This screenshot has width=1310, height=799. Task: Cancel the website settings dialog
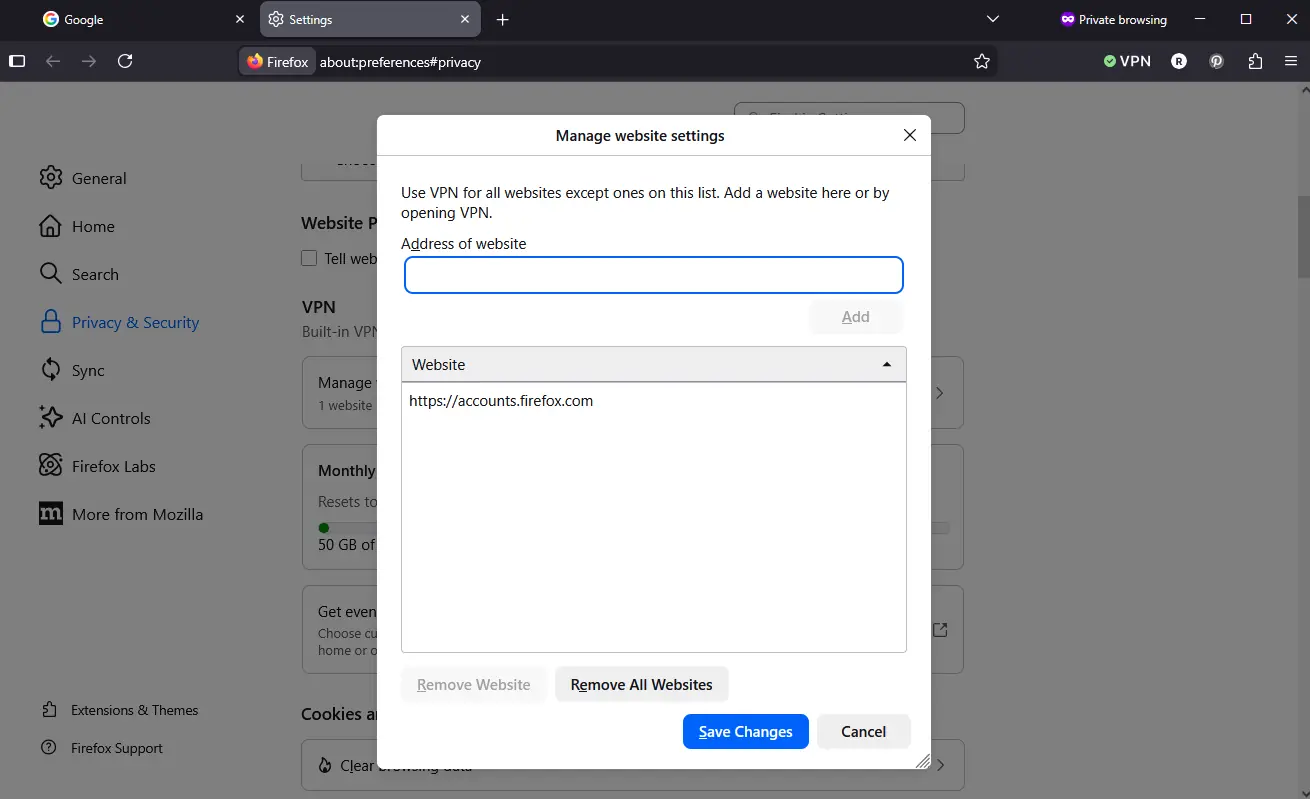click(x=864, y=732)
